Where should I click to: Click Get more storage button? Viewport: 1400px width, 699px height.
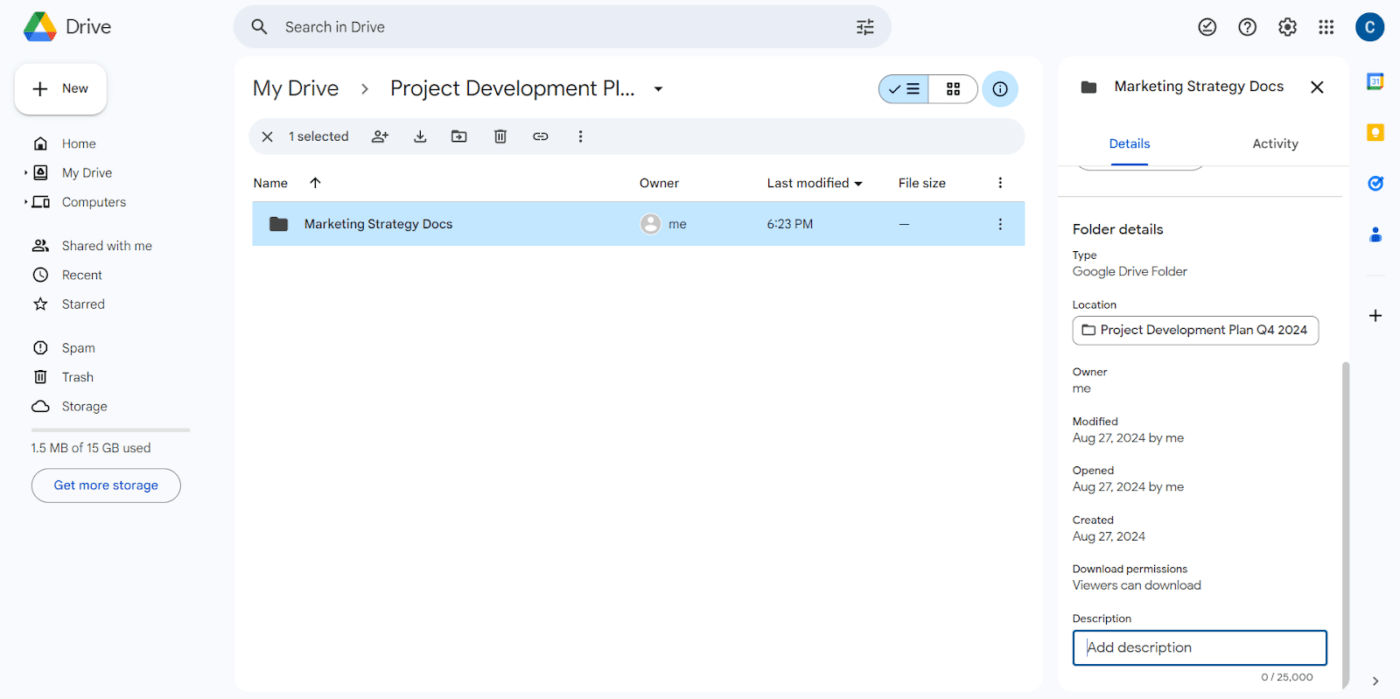pyautogui.click(x=106, y=485)
